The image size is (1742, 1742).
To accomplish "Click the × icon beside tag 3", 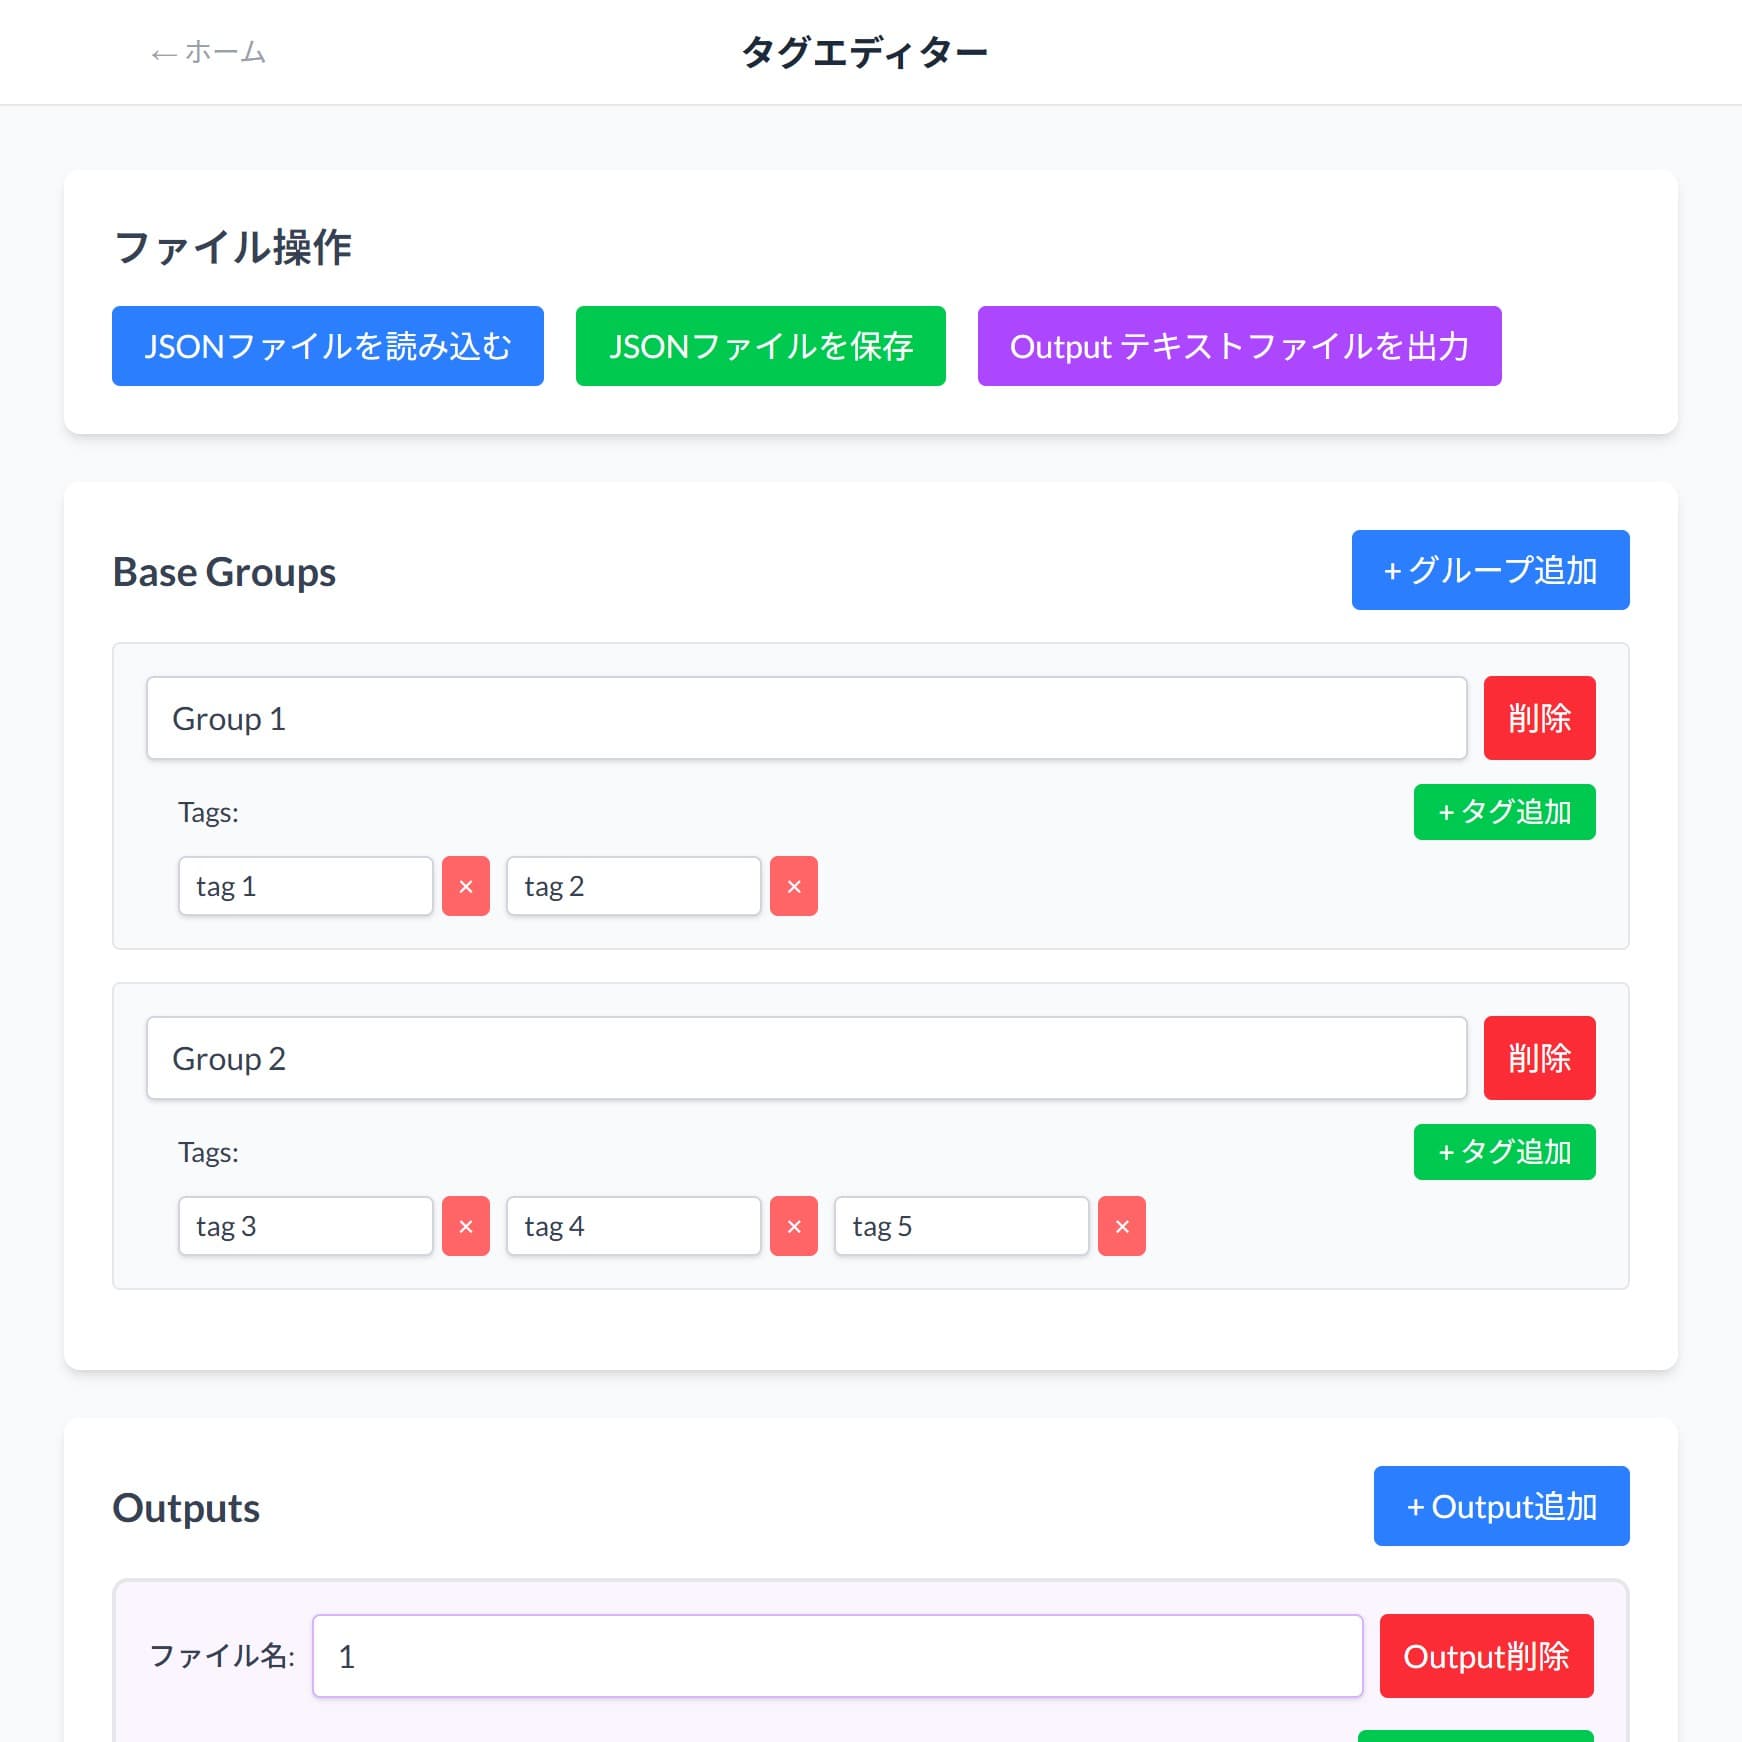I will tap(465, 1226).
